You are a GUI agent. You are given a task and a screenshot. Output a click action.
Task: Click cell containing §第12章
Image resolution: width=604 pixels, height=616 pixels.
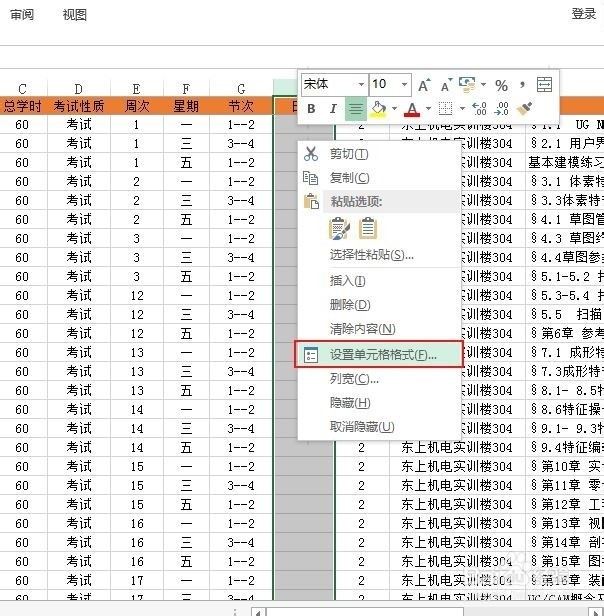(x=565, y=504)
